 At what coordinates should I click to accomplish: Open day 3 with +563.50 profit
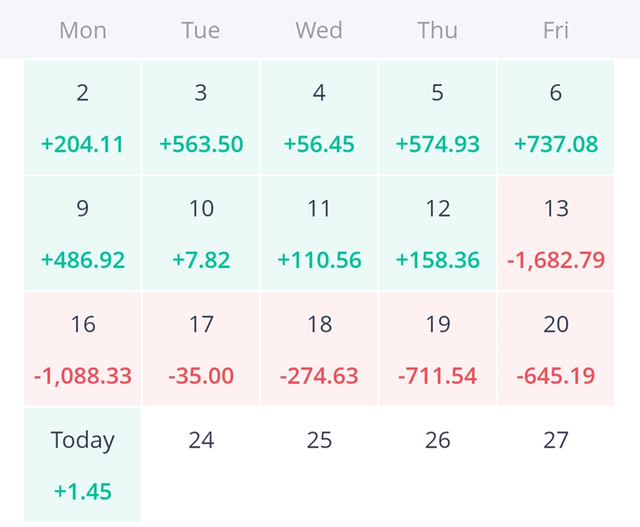[201, 118]
